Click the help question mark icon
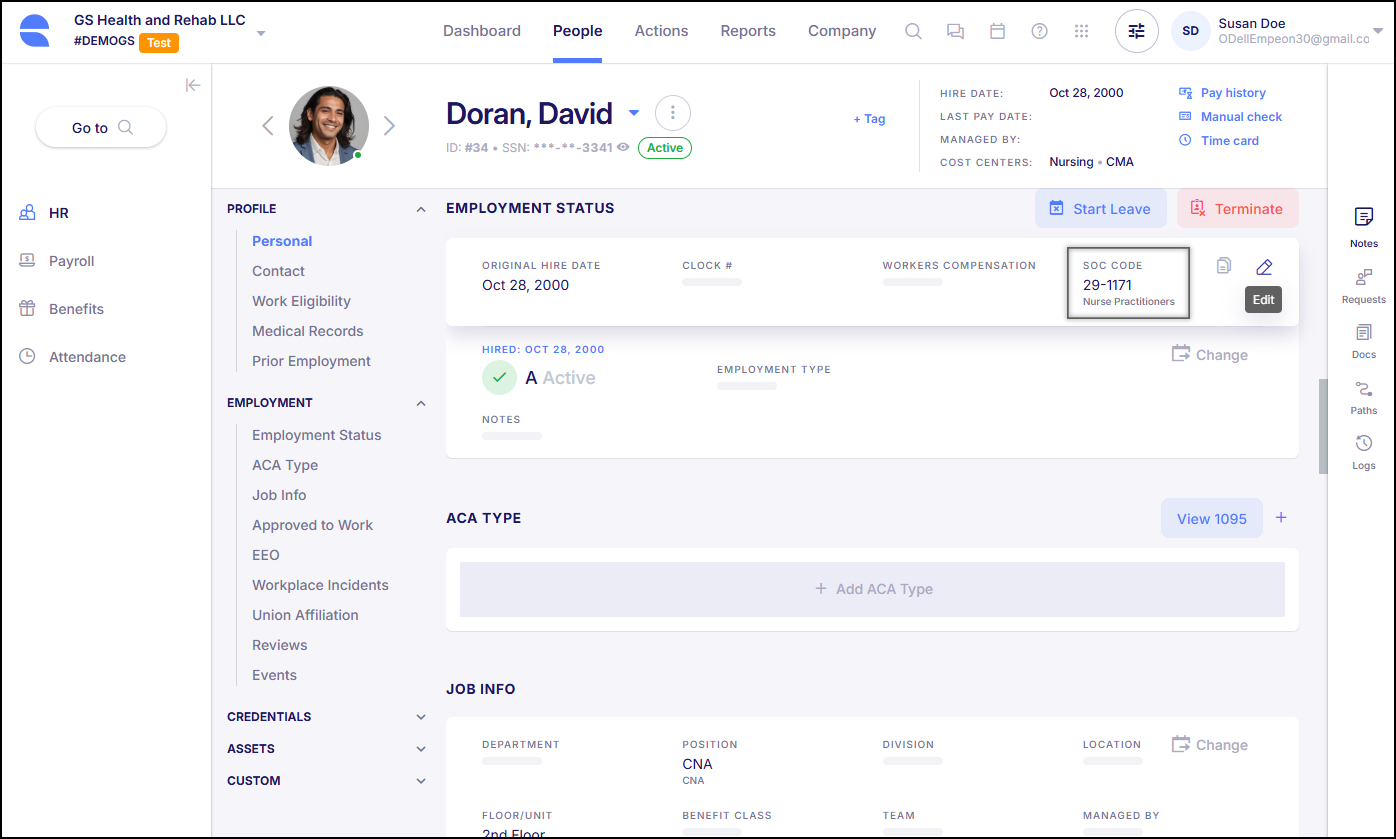The height and width of the screenshot is (839, 1396). [1039, 31]
